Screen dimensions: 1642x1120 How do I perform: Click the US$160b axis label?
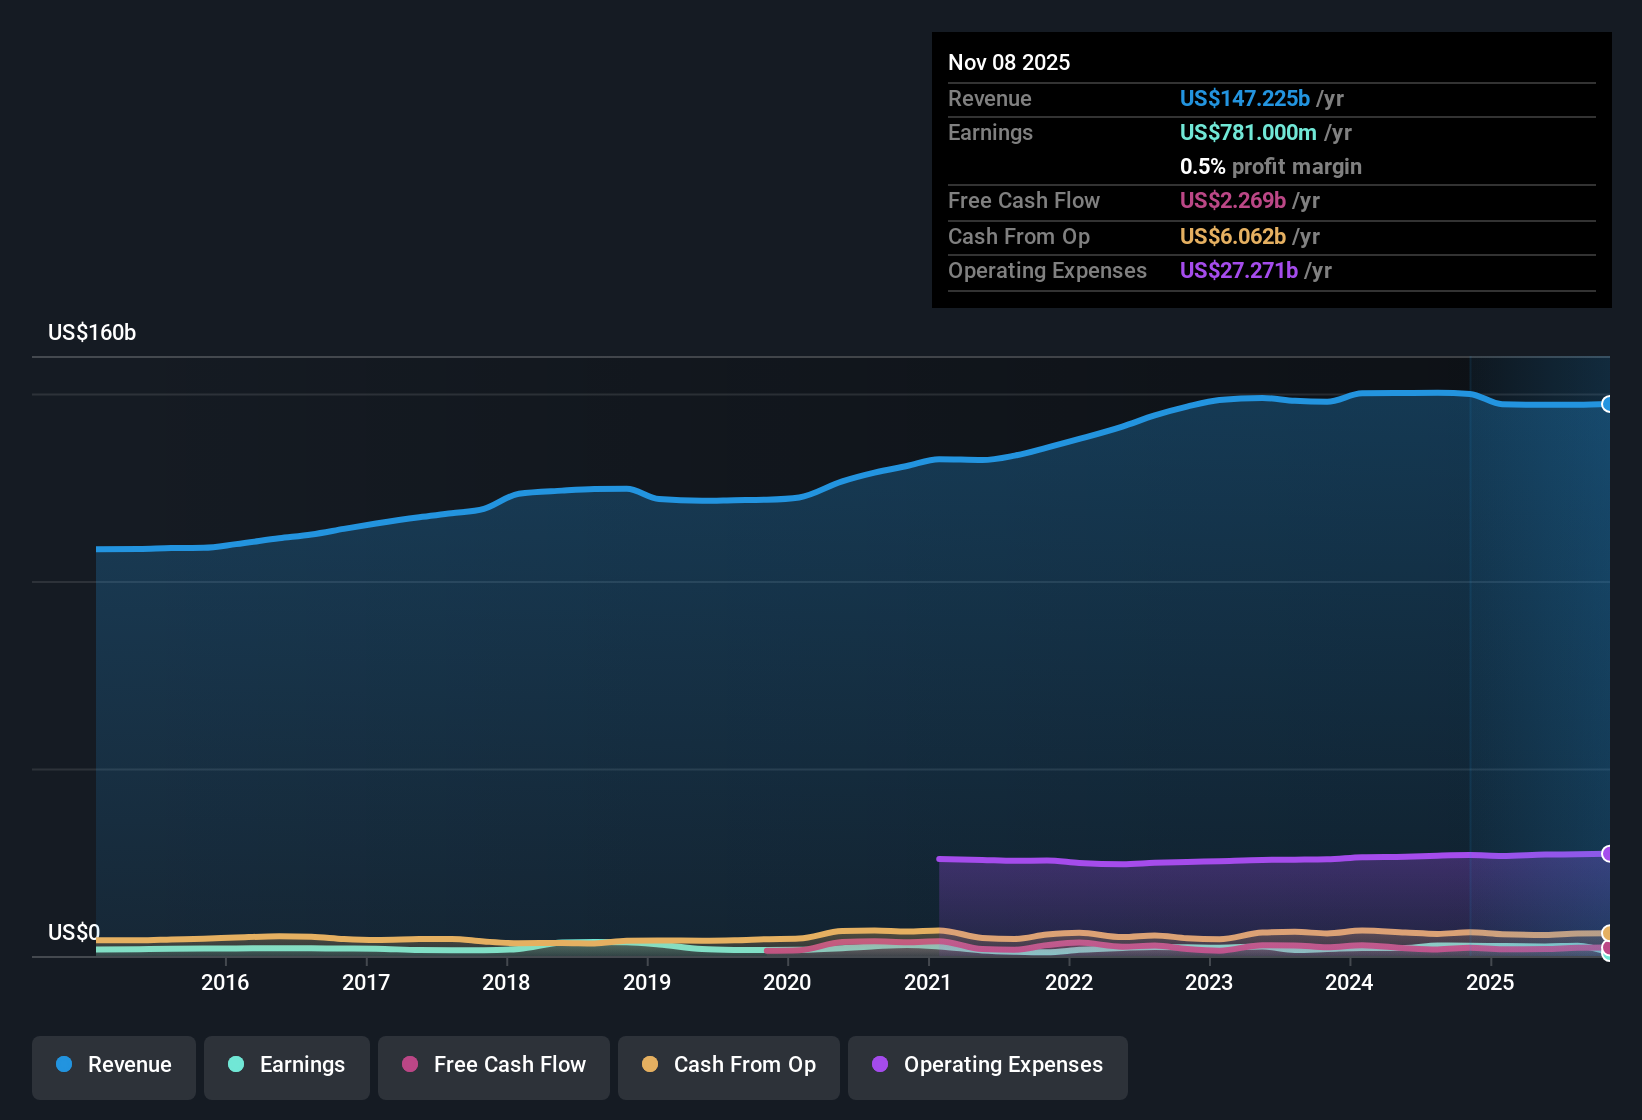tap(91, 332)
